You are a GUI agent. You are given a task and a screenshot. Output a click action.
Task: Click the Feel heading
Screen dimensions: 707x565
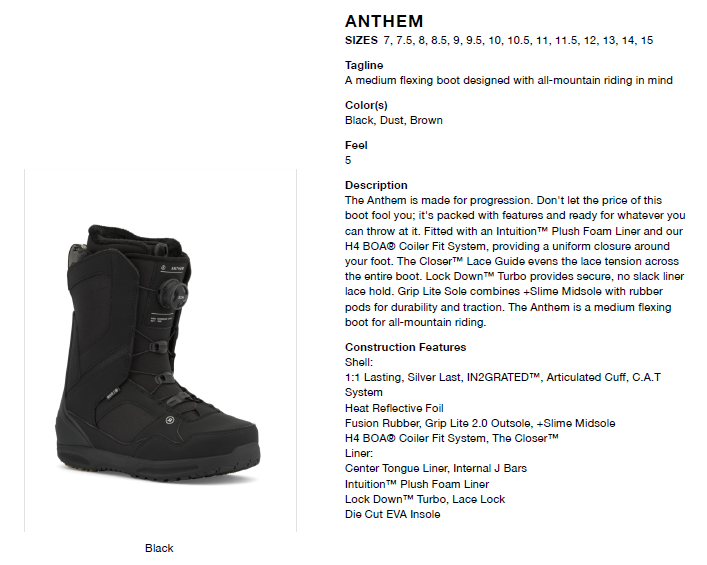(356, 145)
